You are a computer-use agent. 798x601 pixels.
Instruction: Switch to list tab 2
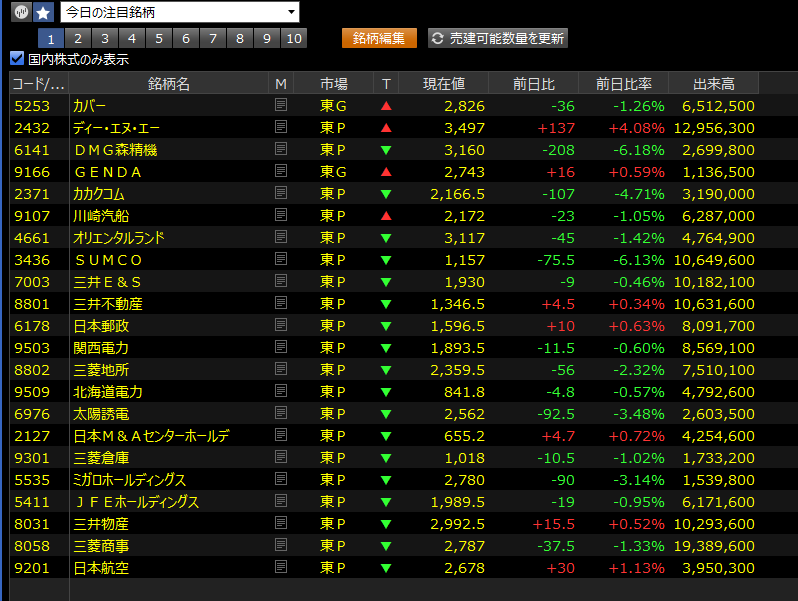click(x=78, y=38)
